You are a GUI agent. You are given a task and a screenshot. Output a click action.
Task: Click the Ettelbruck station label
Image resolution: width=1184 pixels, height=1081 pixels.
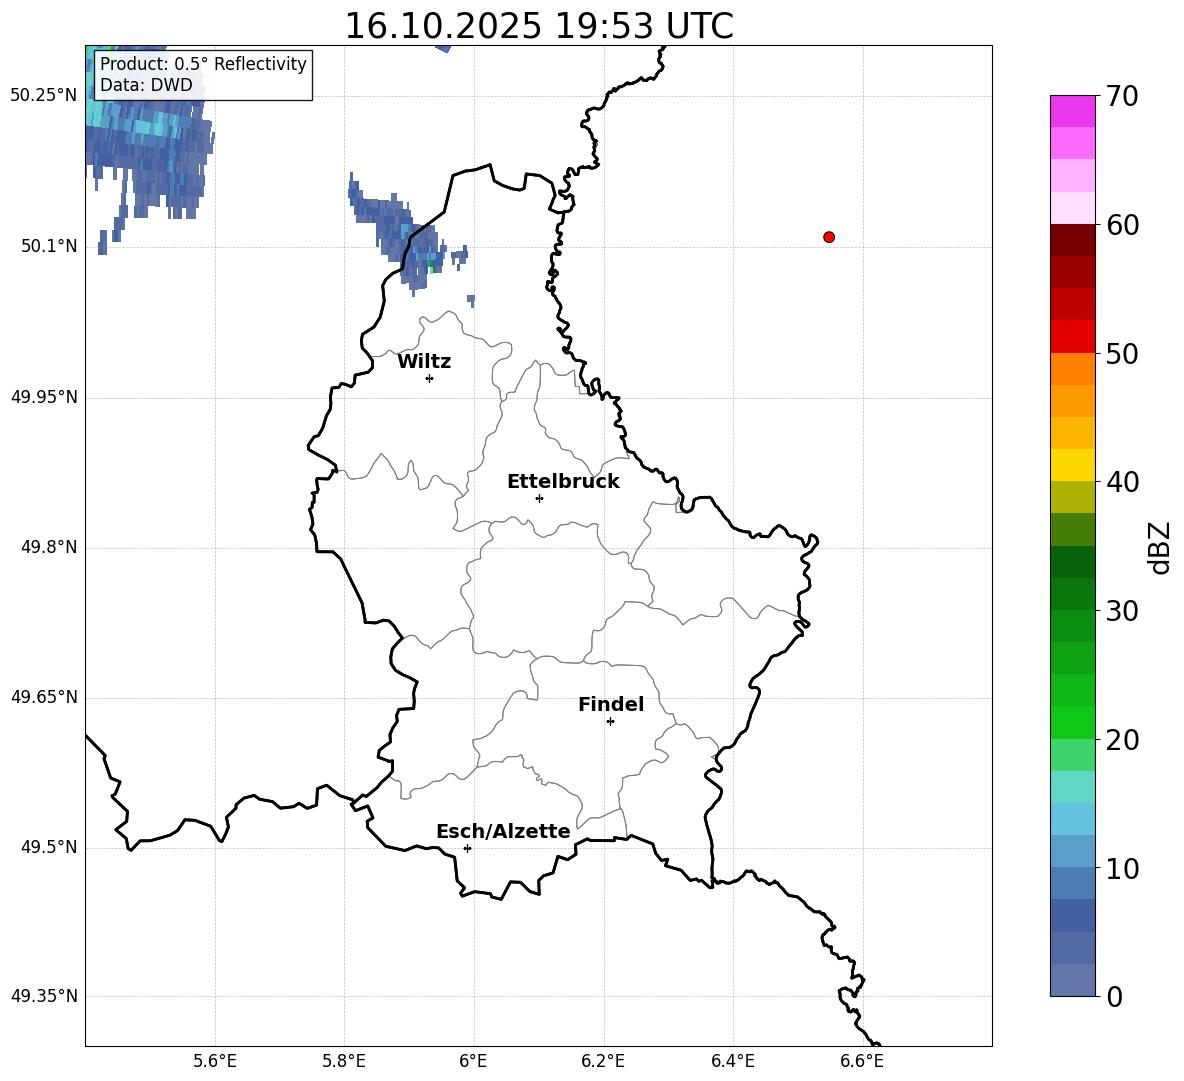click(563, 482)
